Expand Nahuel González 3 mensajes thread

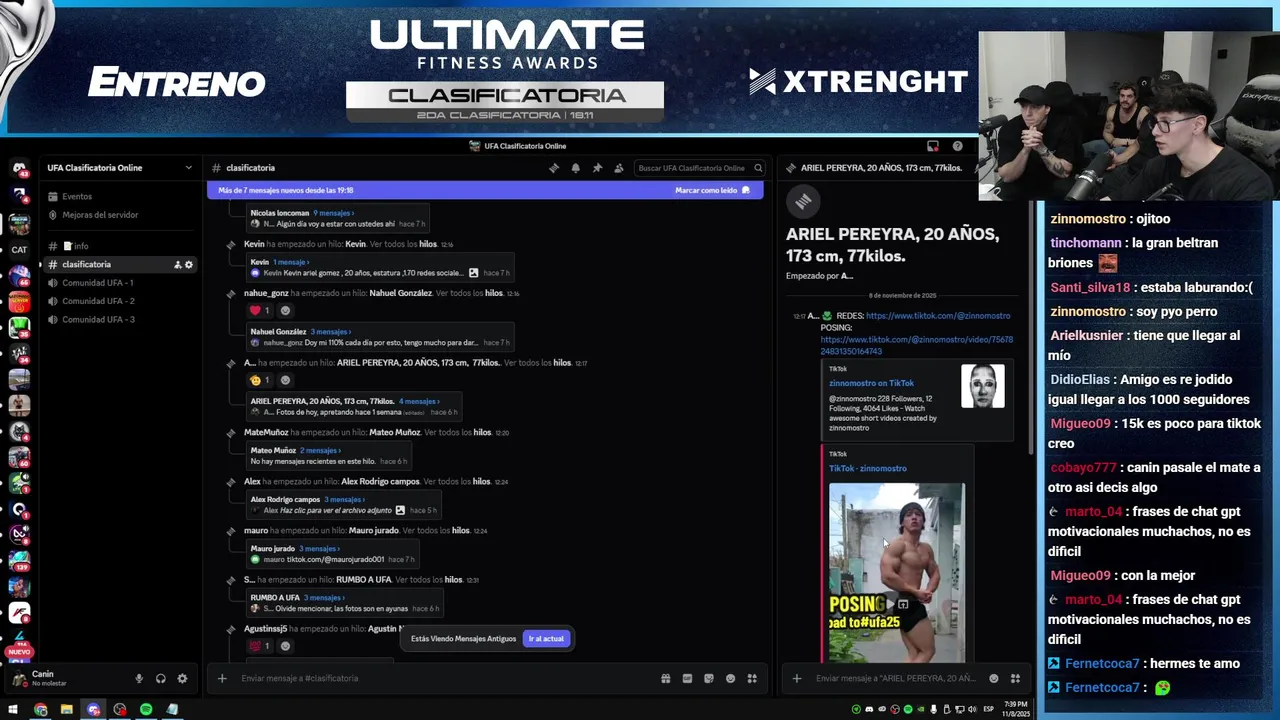(330, 332)
